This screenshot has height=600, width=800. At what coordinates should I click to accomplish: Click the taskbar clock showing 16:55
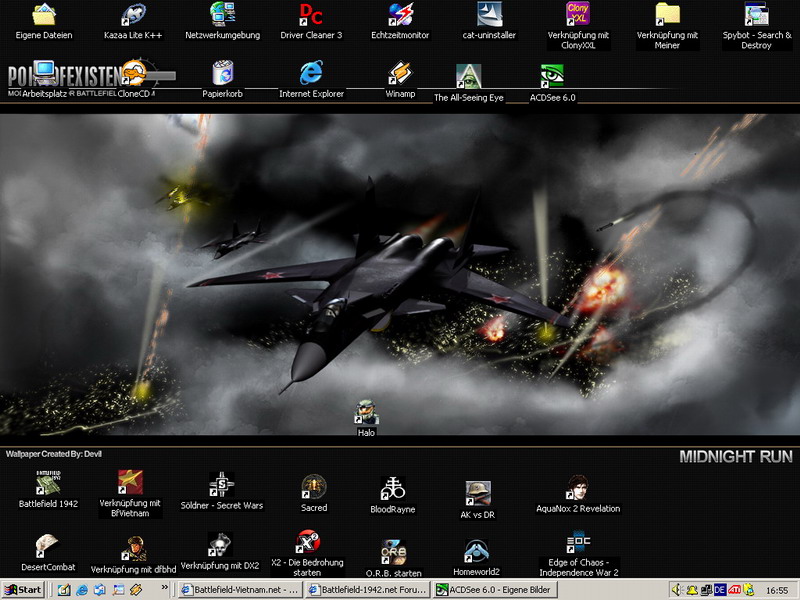pyautogui.click(x=777, y=590)
